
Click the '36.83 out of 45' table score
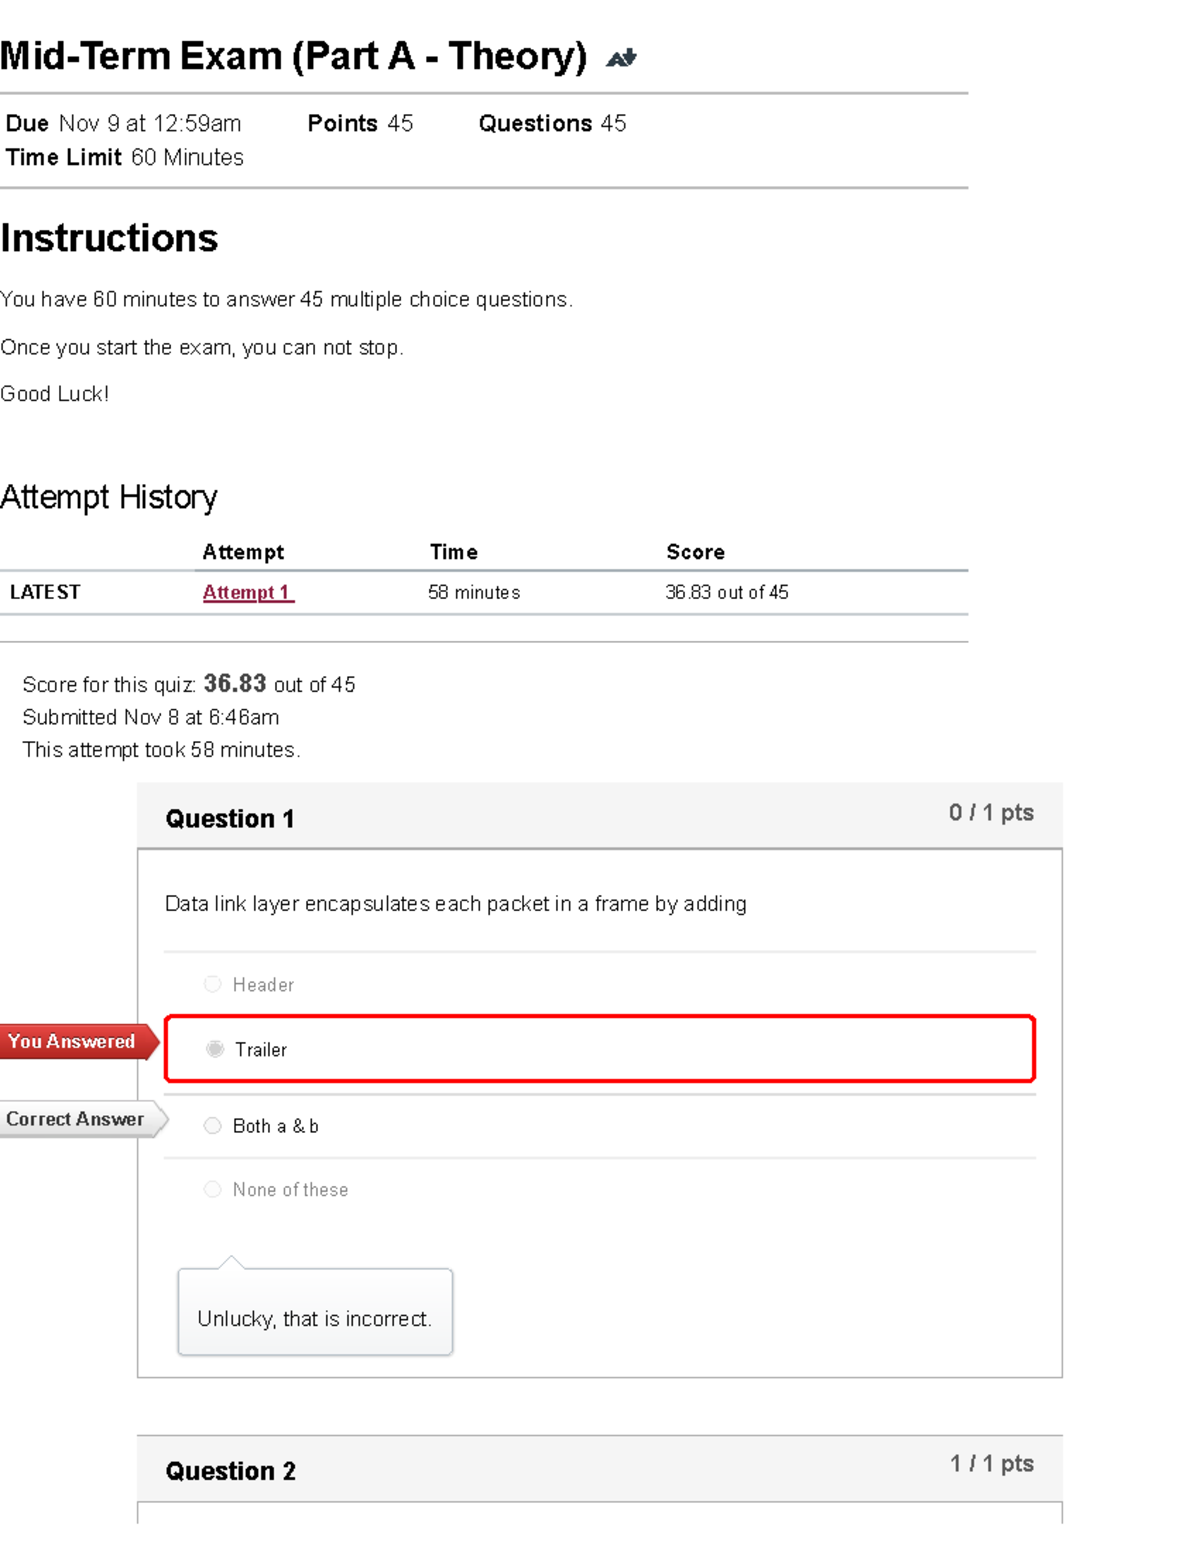(x=727, y=592)
